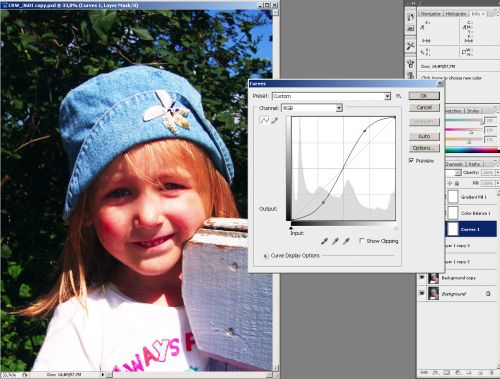The height and width of the screenshot is (379, 500).
Task: Click the upper curve control point
Action: 365,131
